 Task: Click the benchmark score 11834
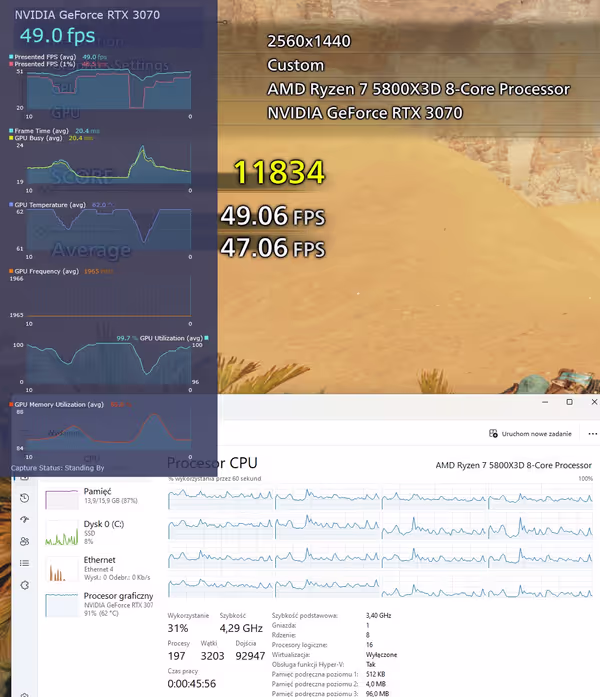tap(279, 172)
